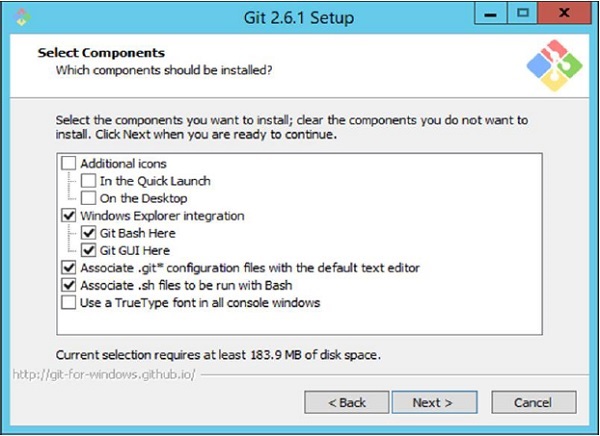Uncheck Windows Explorer integration
This screenshot has height=436, width=600.
tap(68, 216)
